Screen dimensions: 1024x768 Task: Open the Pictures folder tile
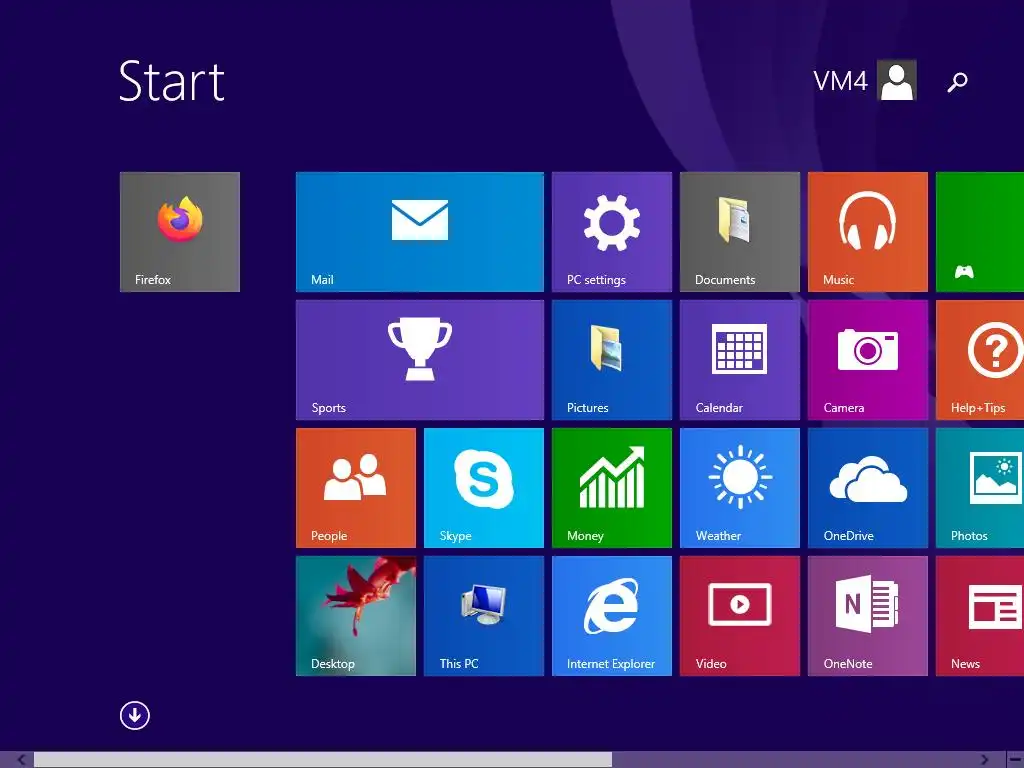(611, 360)
